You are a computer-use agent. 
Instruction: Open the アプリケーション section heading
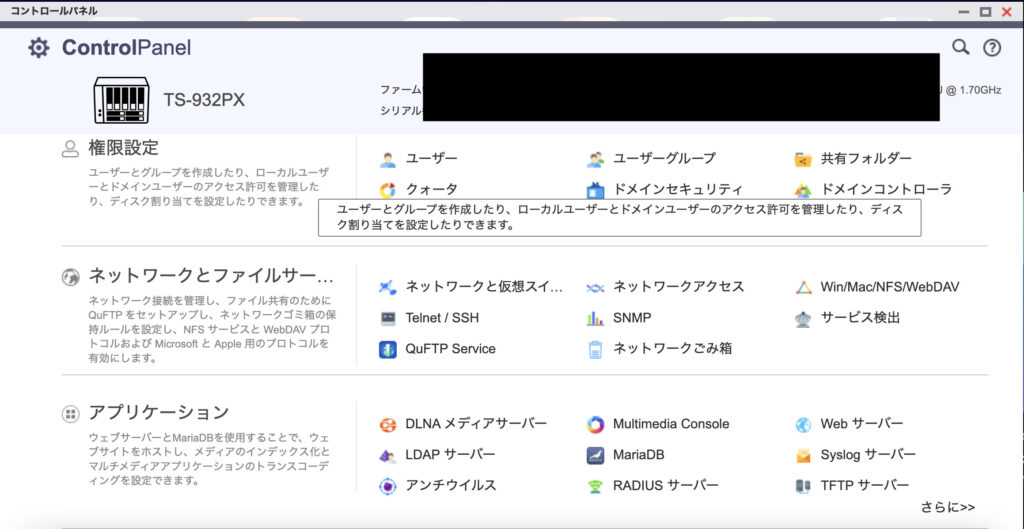159,412
